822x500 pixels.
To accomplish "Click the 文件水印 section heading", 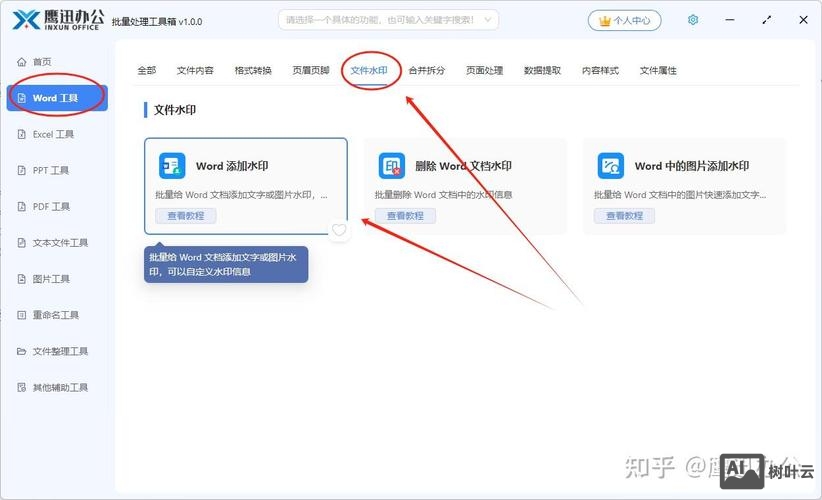I will (175, 110).
